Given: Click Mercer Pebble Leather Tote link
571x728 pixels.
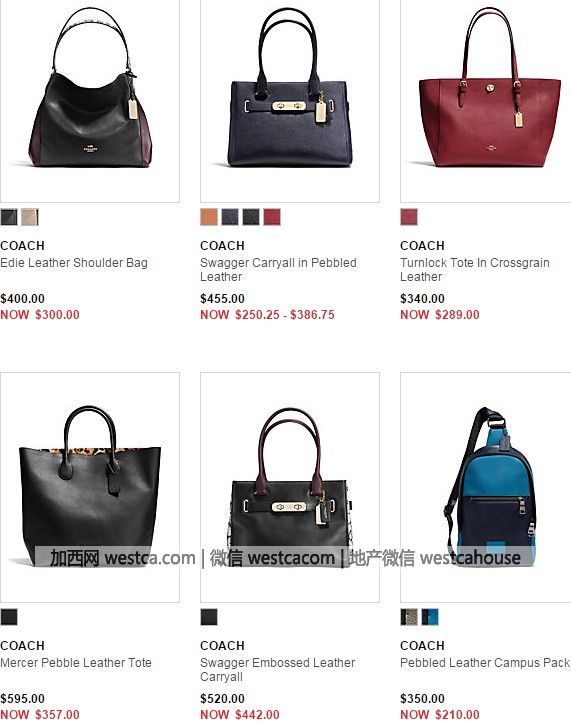Looking at the screenshot, I should 76,663.
